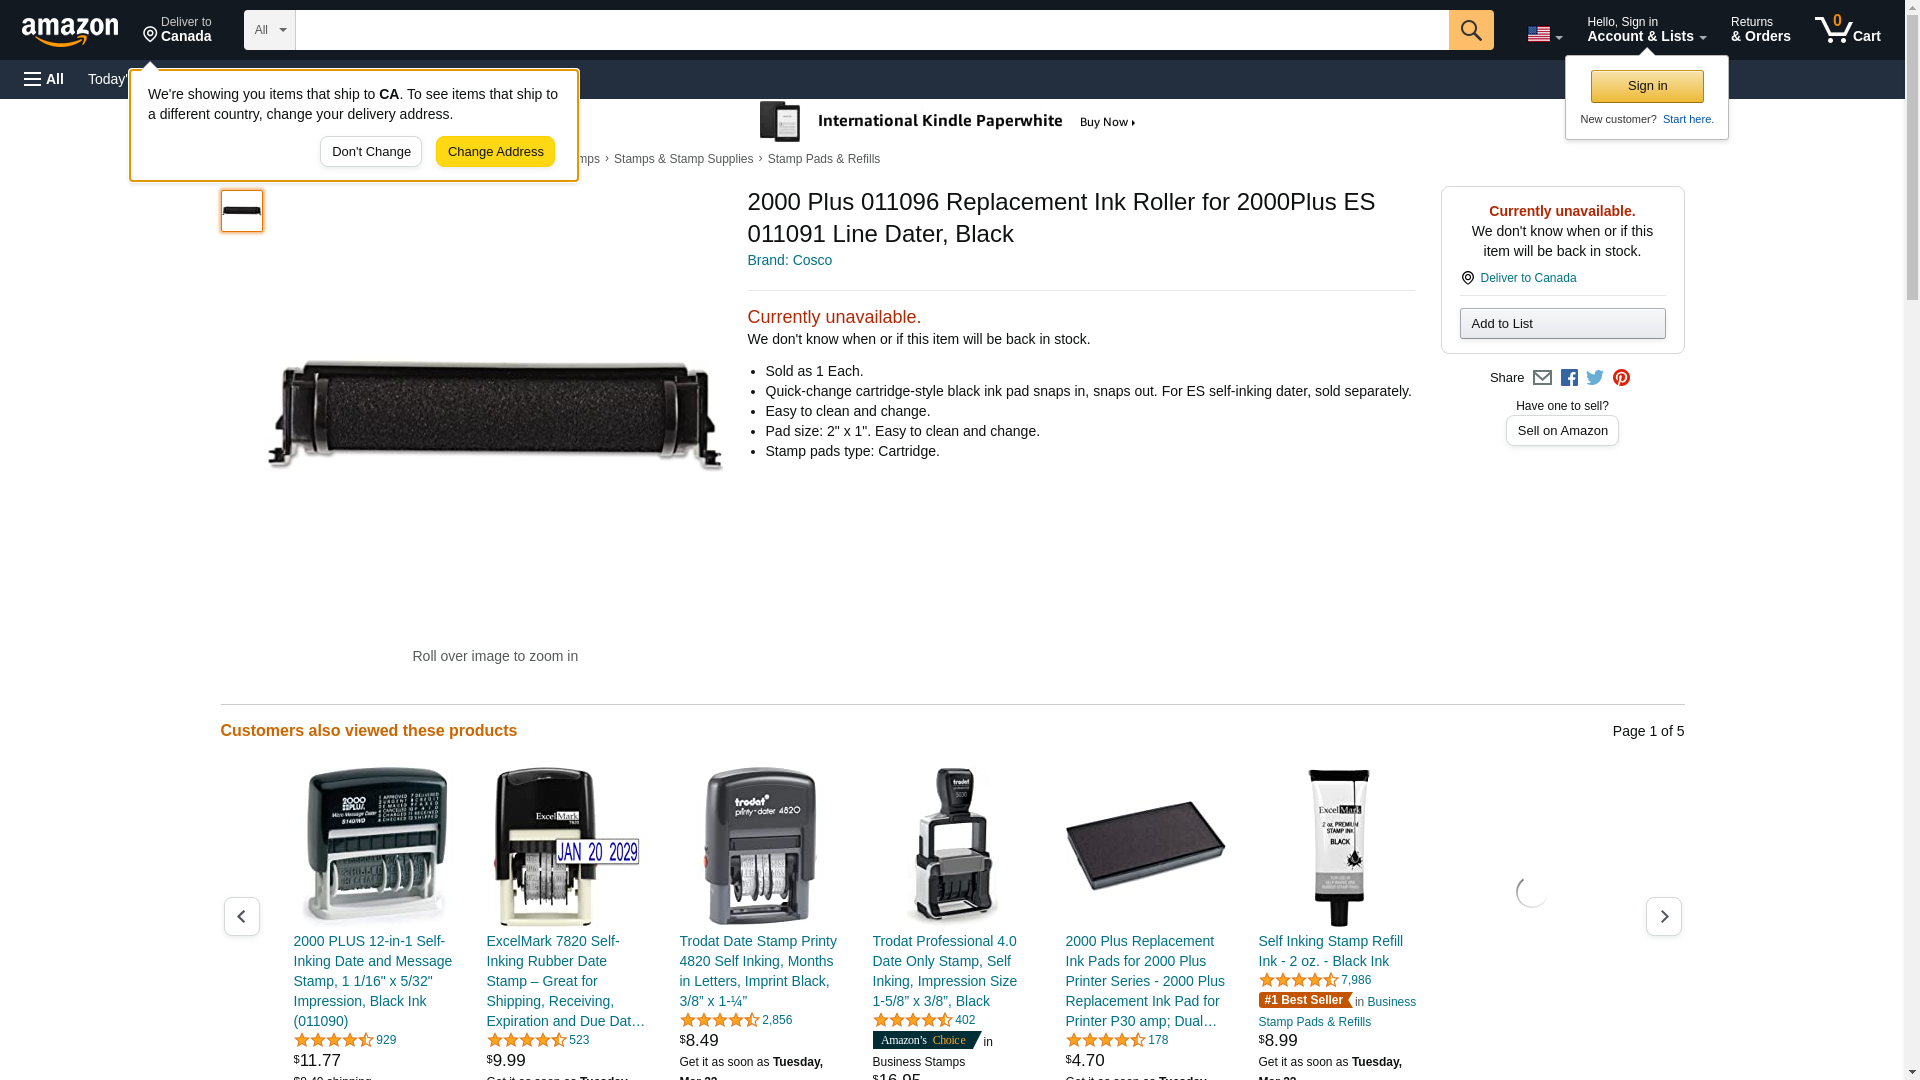1920x1080 pixels.
Task: Open the Brand: Cosco link
Action: [789, 260]
